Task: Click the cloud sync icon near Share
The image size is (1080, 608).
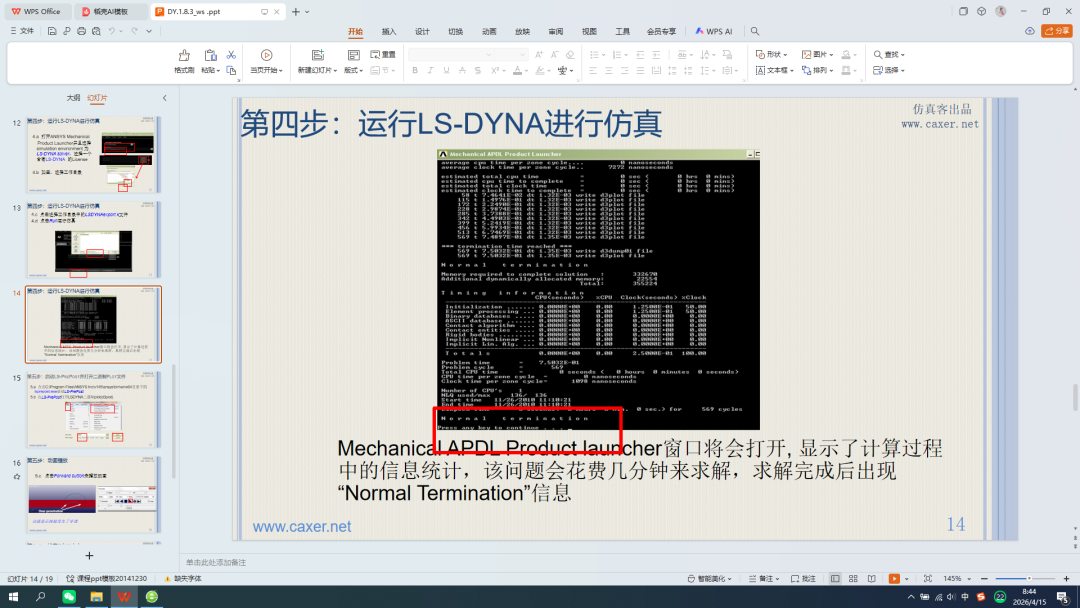Action: (1030, 31)
